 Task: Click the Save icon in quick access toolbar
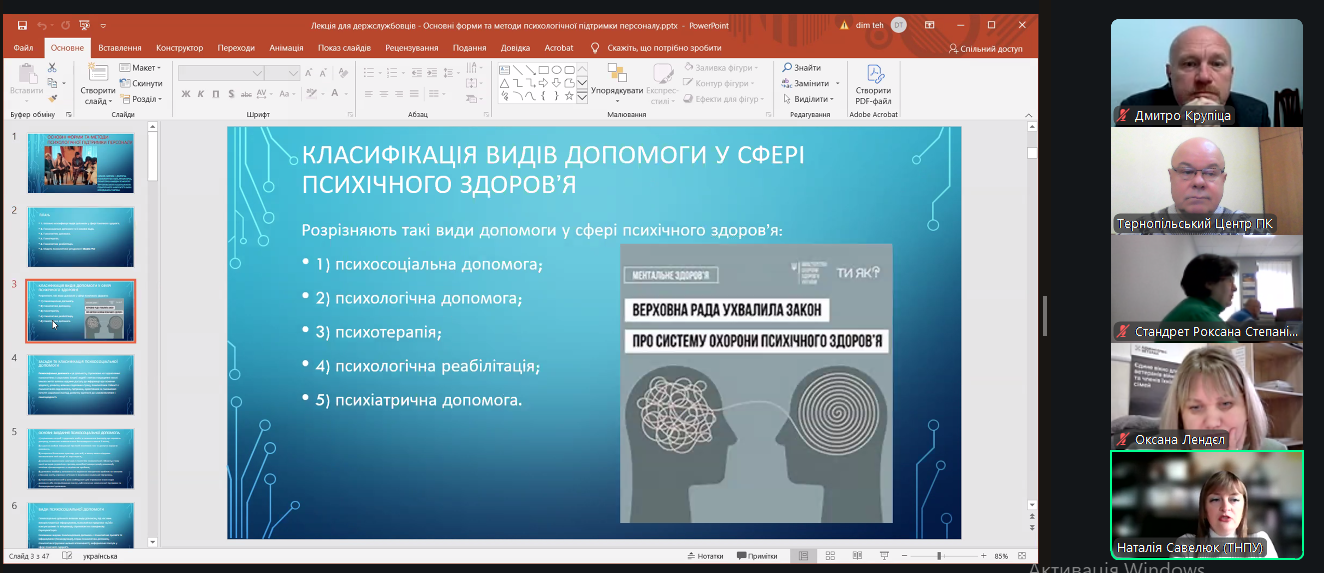[21, 25]
